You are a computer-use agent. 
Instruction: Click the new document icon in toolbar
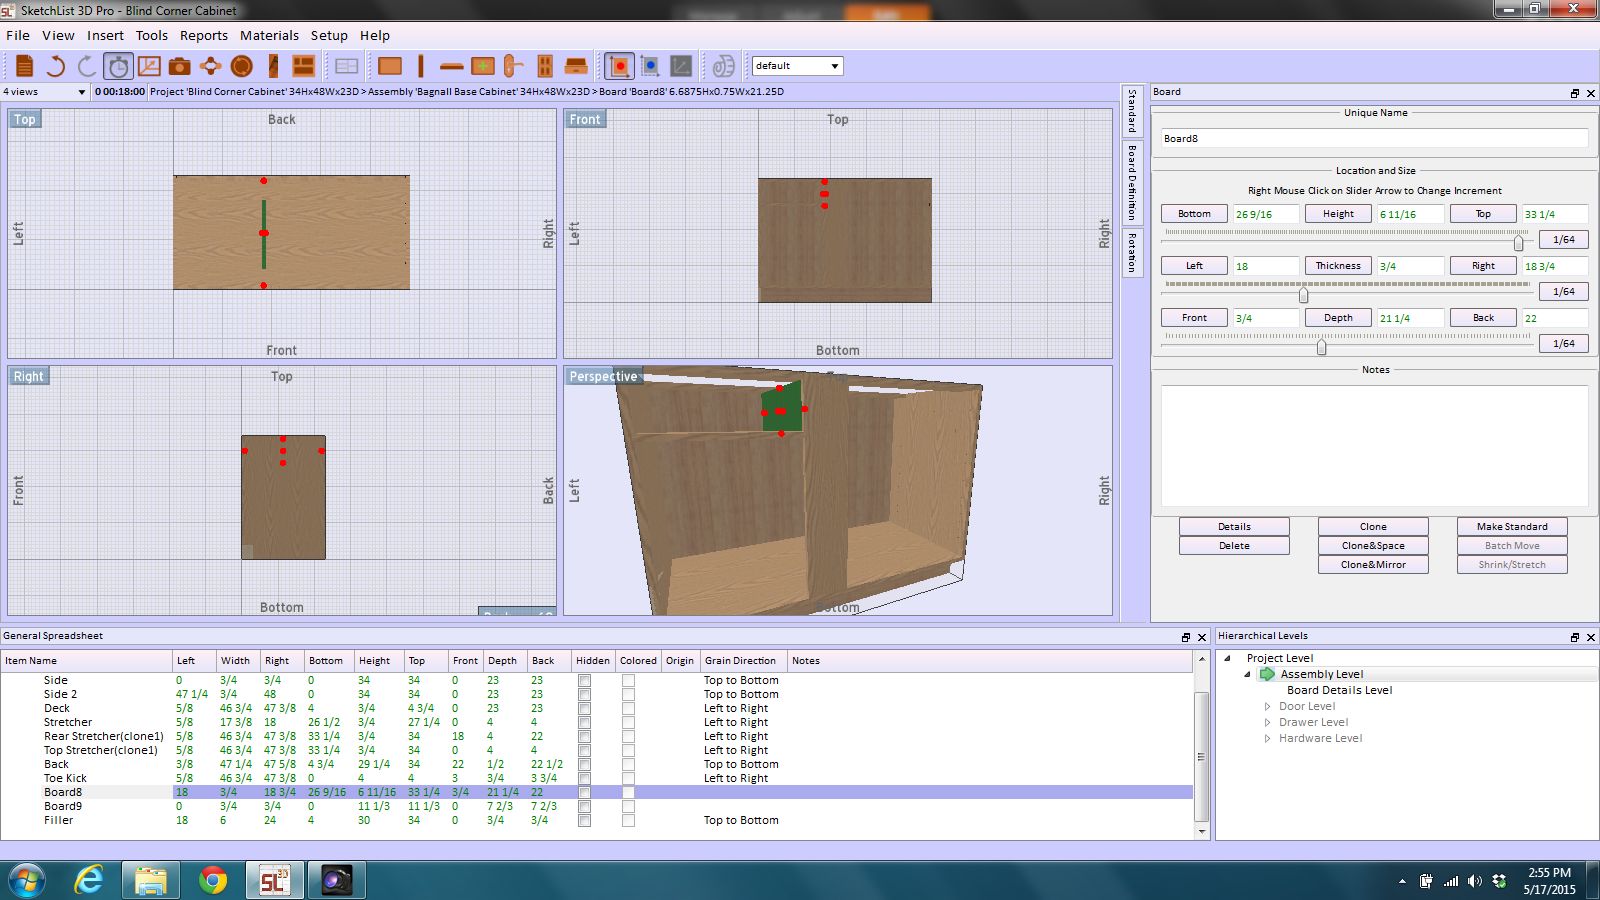click(x=25, y=66)
